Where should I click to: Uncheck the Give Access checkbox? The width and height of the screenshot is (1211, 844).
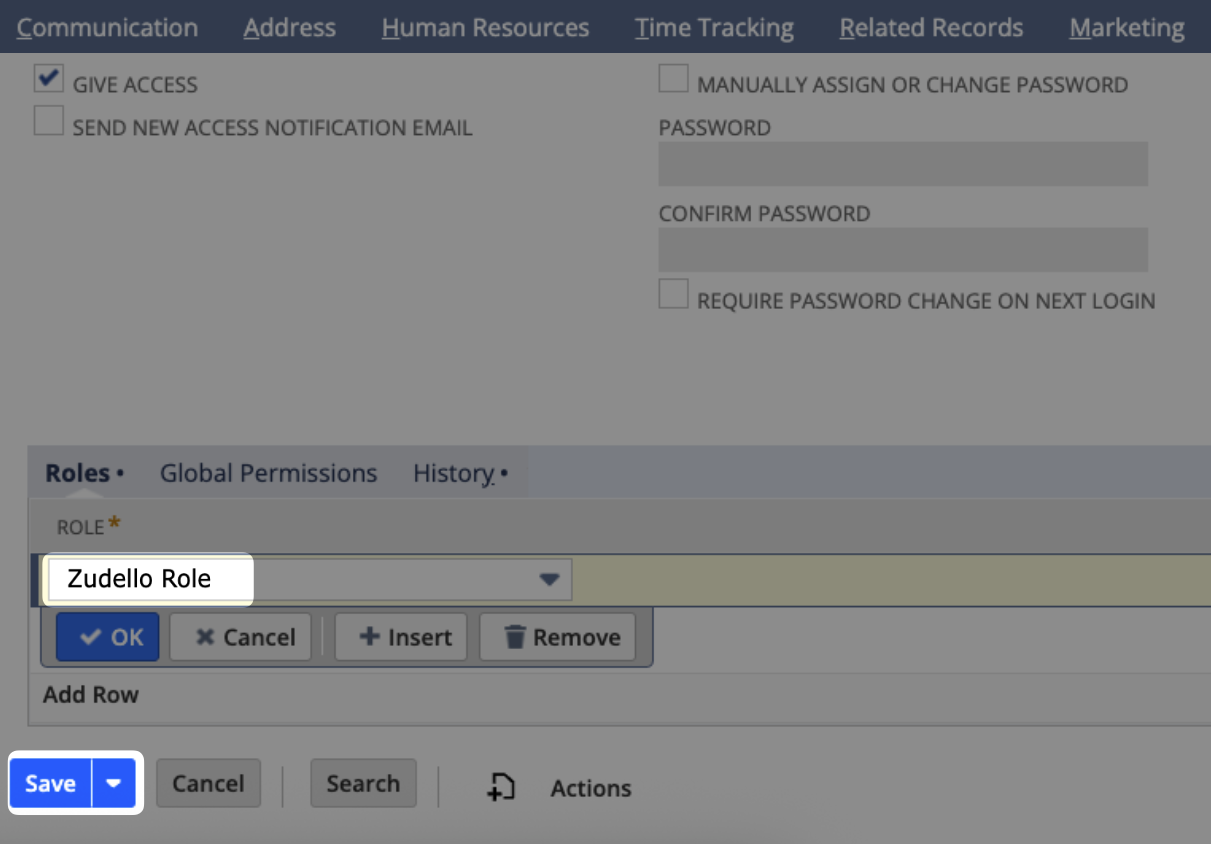49,79
